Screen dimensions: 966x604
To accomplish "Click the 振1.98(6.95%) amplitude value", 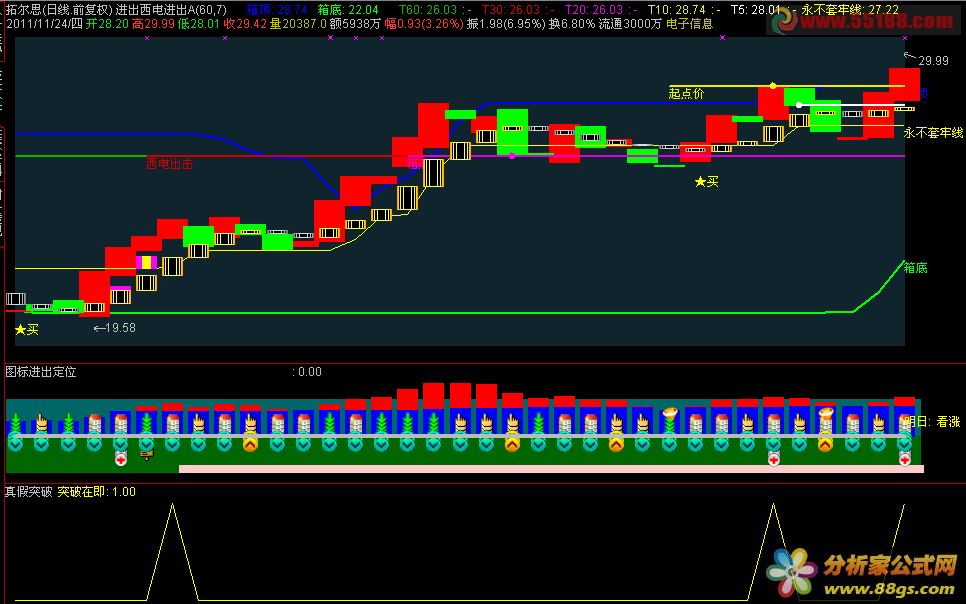I will 506,24.
